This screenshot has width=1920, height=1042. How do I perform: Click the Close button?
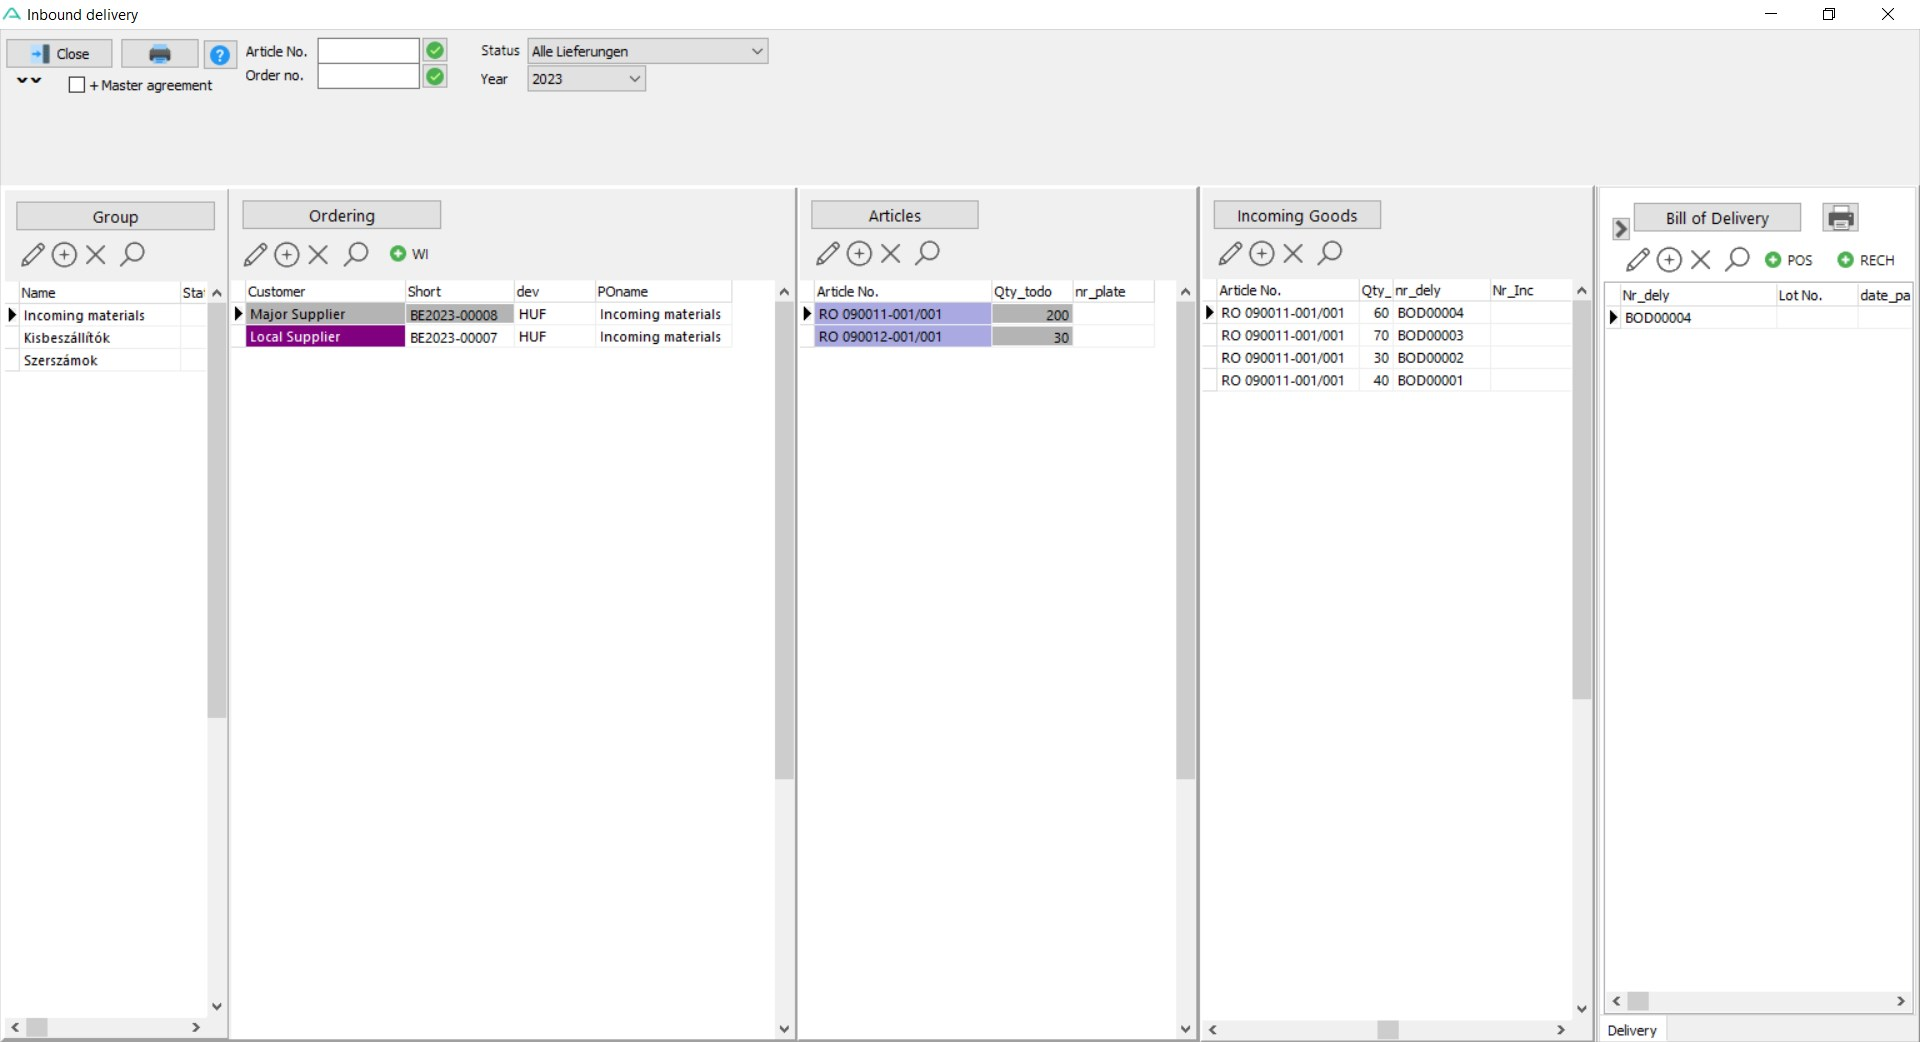[x=60, y=54]
